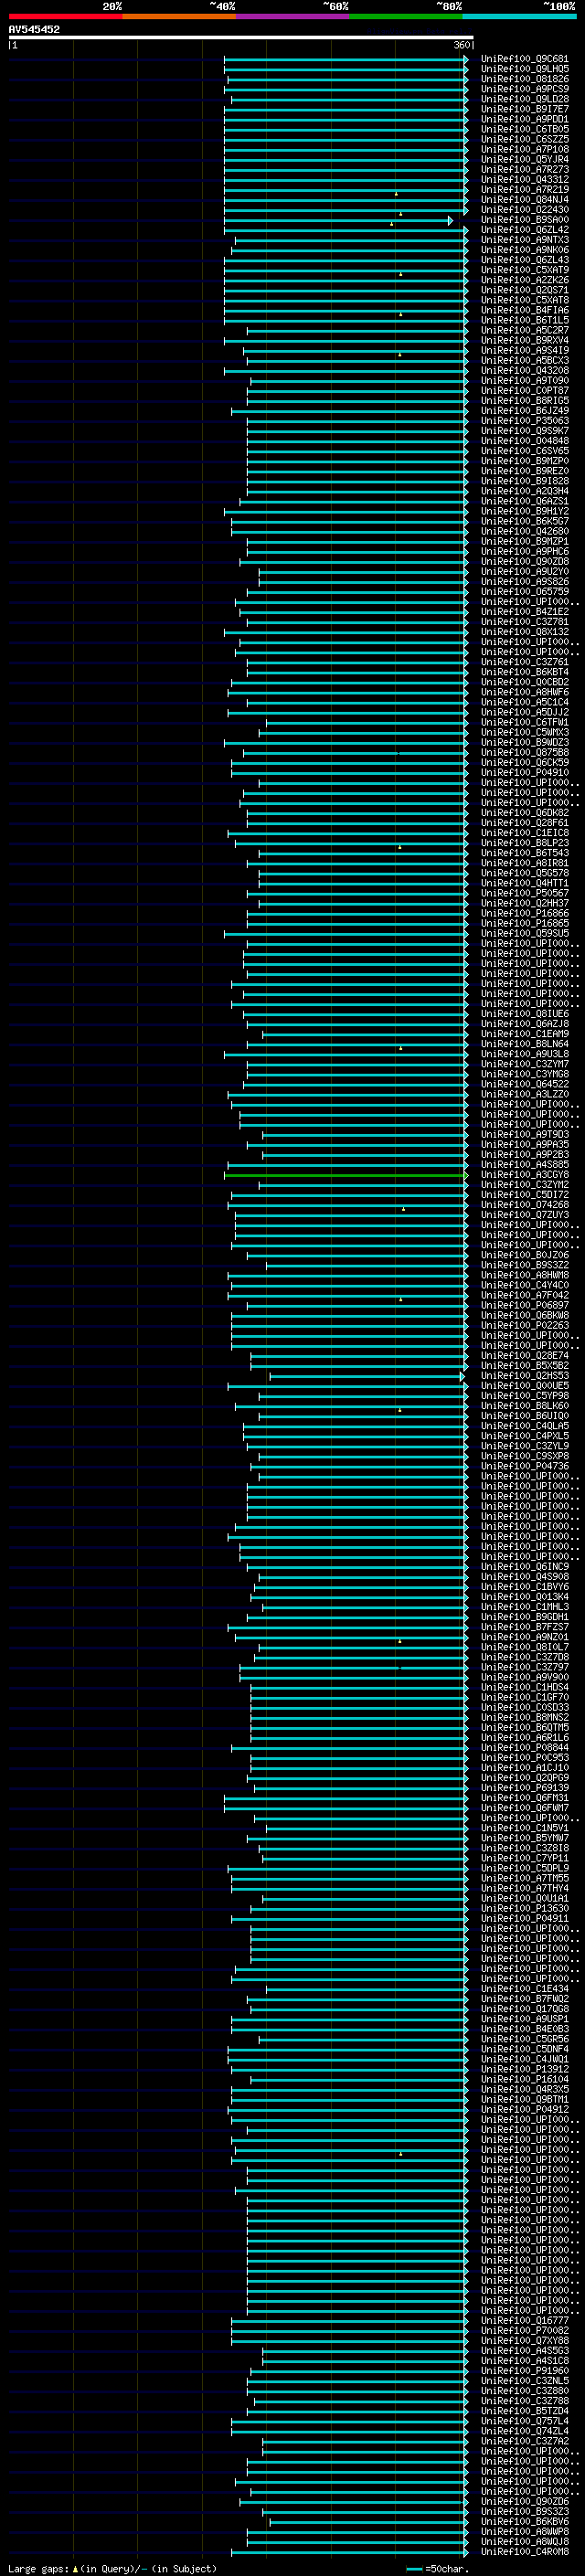This screenshot has width=585, height=2576.
Task: Open the UniRef100_P04910 link
Action: (524, 772)
